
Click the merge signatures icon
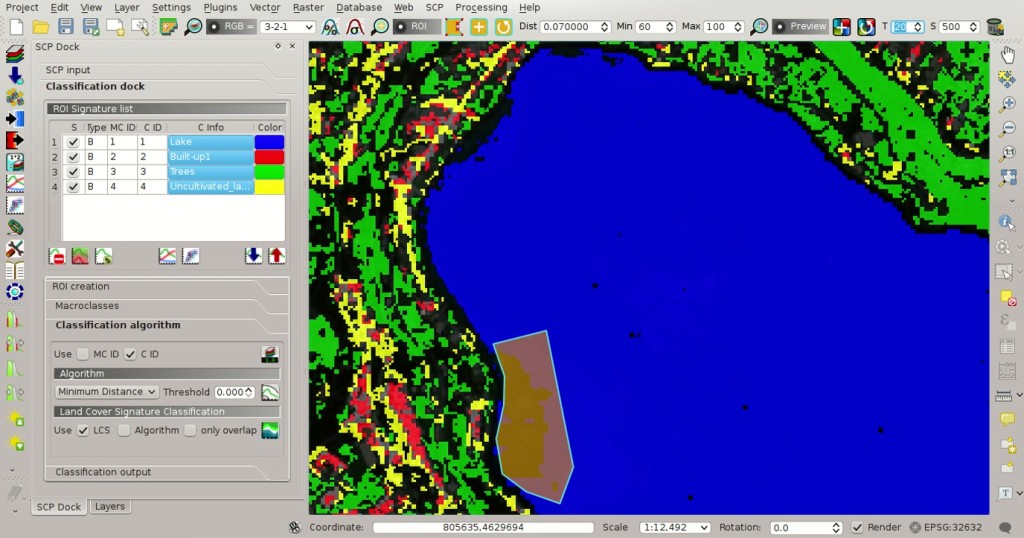[x=80, y=256]
